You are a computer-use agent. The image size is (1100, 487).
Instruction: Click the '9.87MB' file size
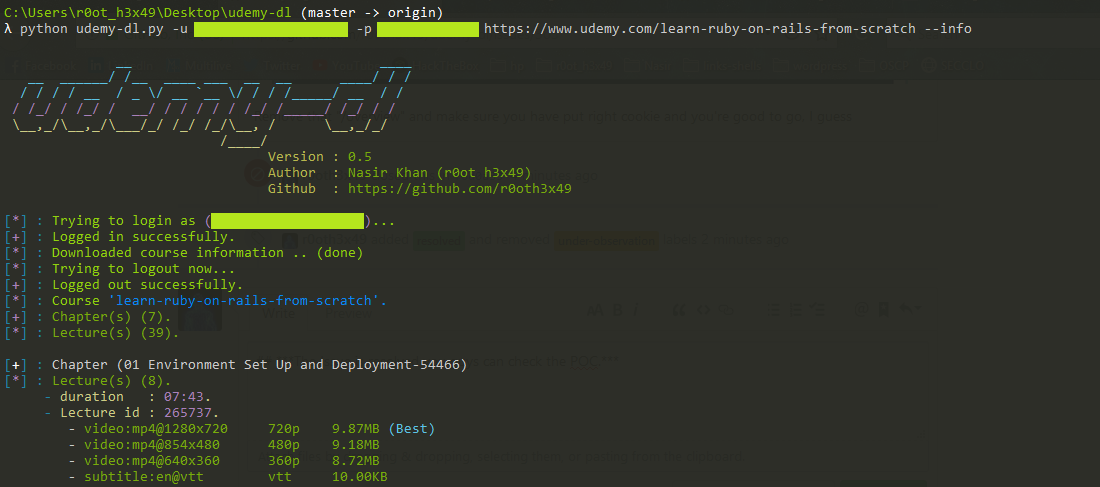point(356,429)
